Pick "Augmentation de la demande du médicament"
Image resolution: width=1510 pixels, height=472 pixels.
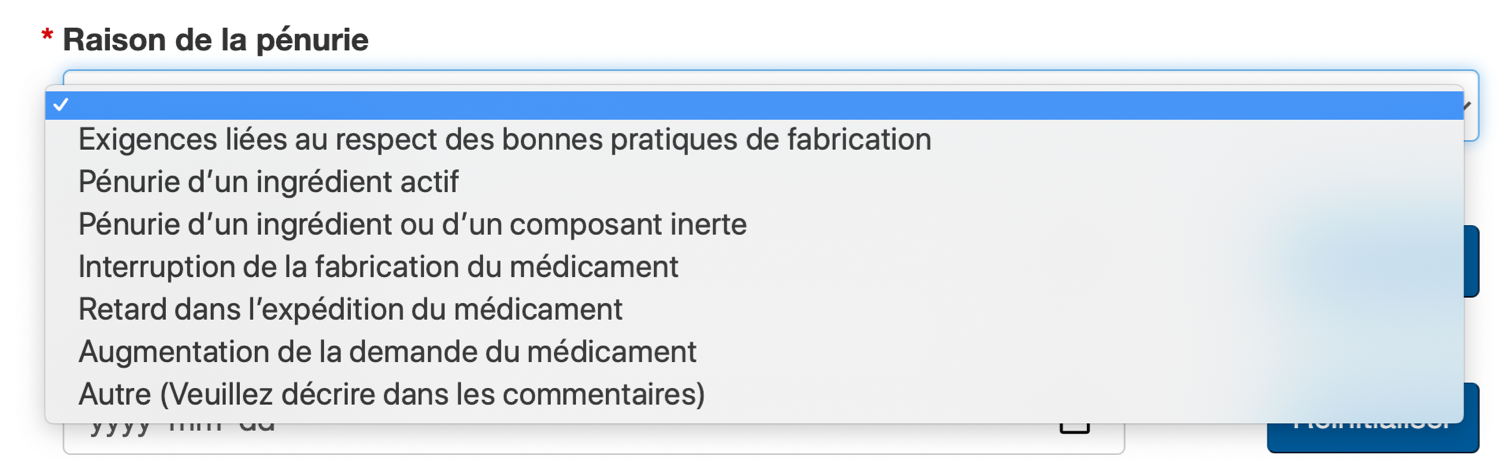tap(387, 352)
